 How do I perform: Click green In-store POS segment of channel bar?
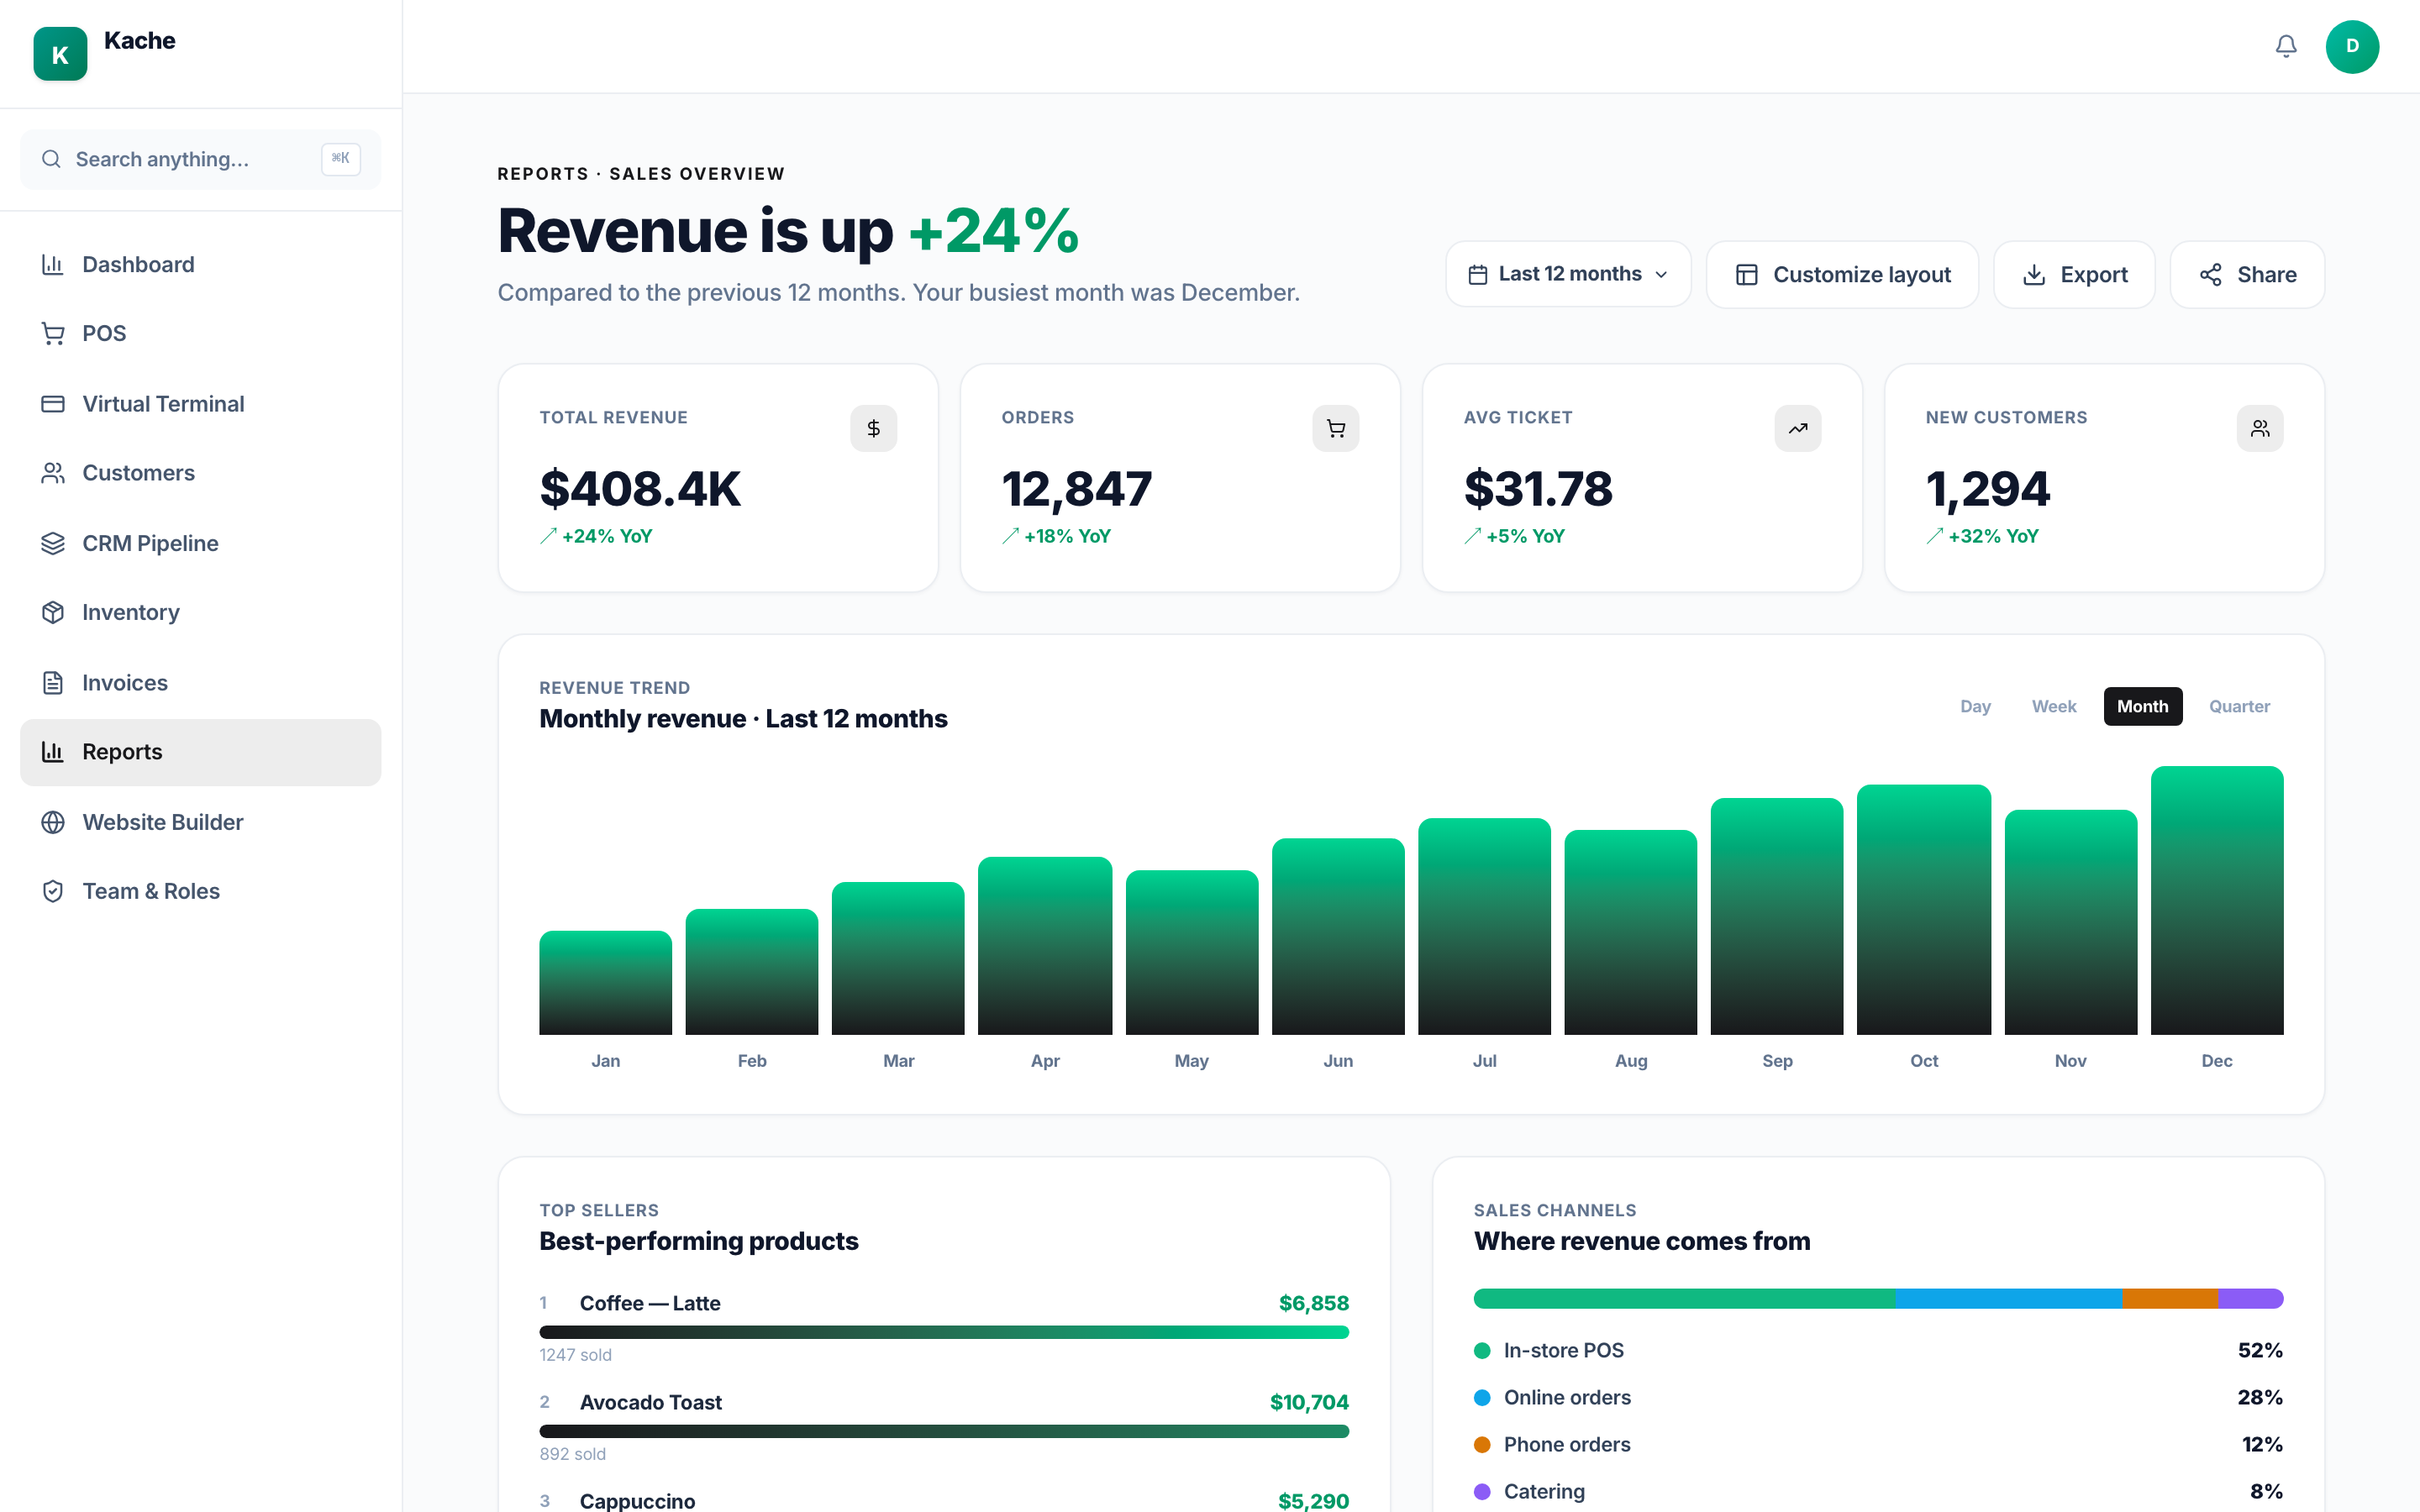pyautogui.click(x=1684, y=1298)
